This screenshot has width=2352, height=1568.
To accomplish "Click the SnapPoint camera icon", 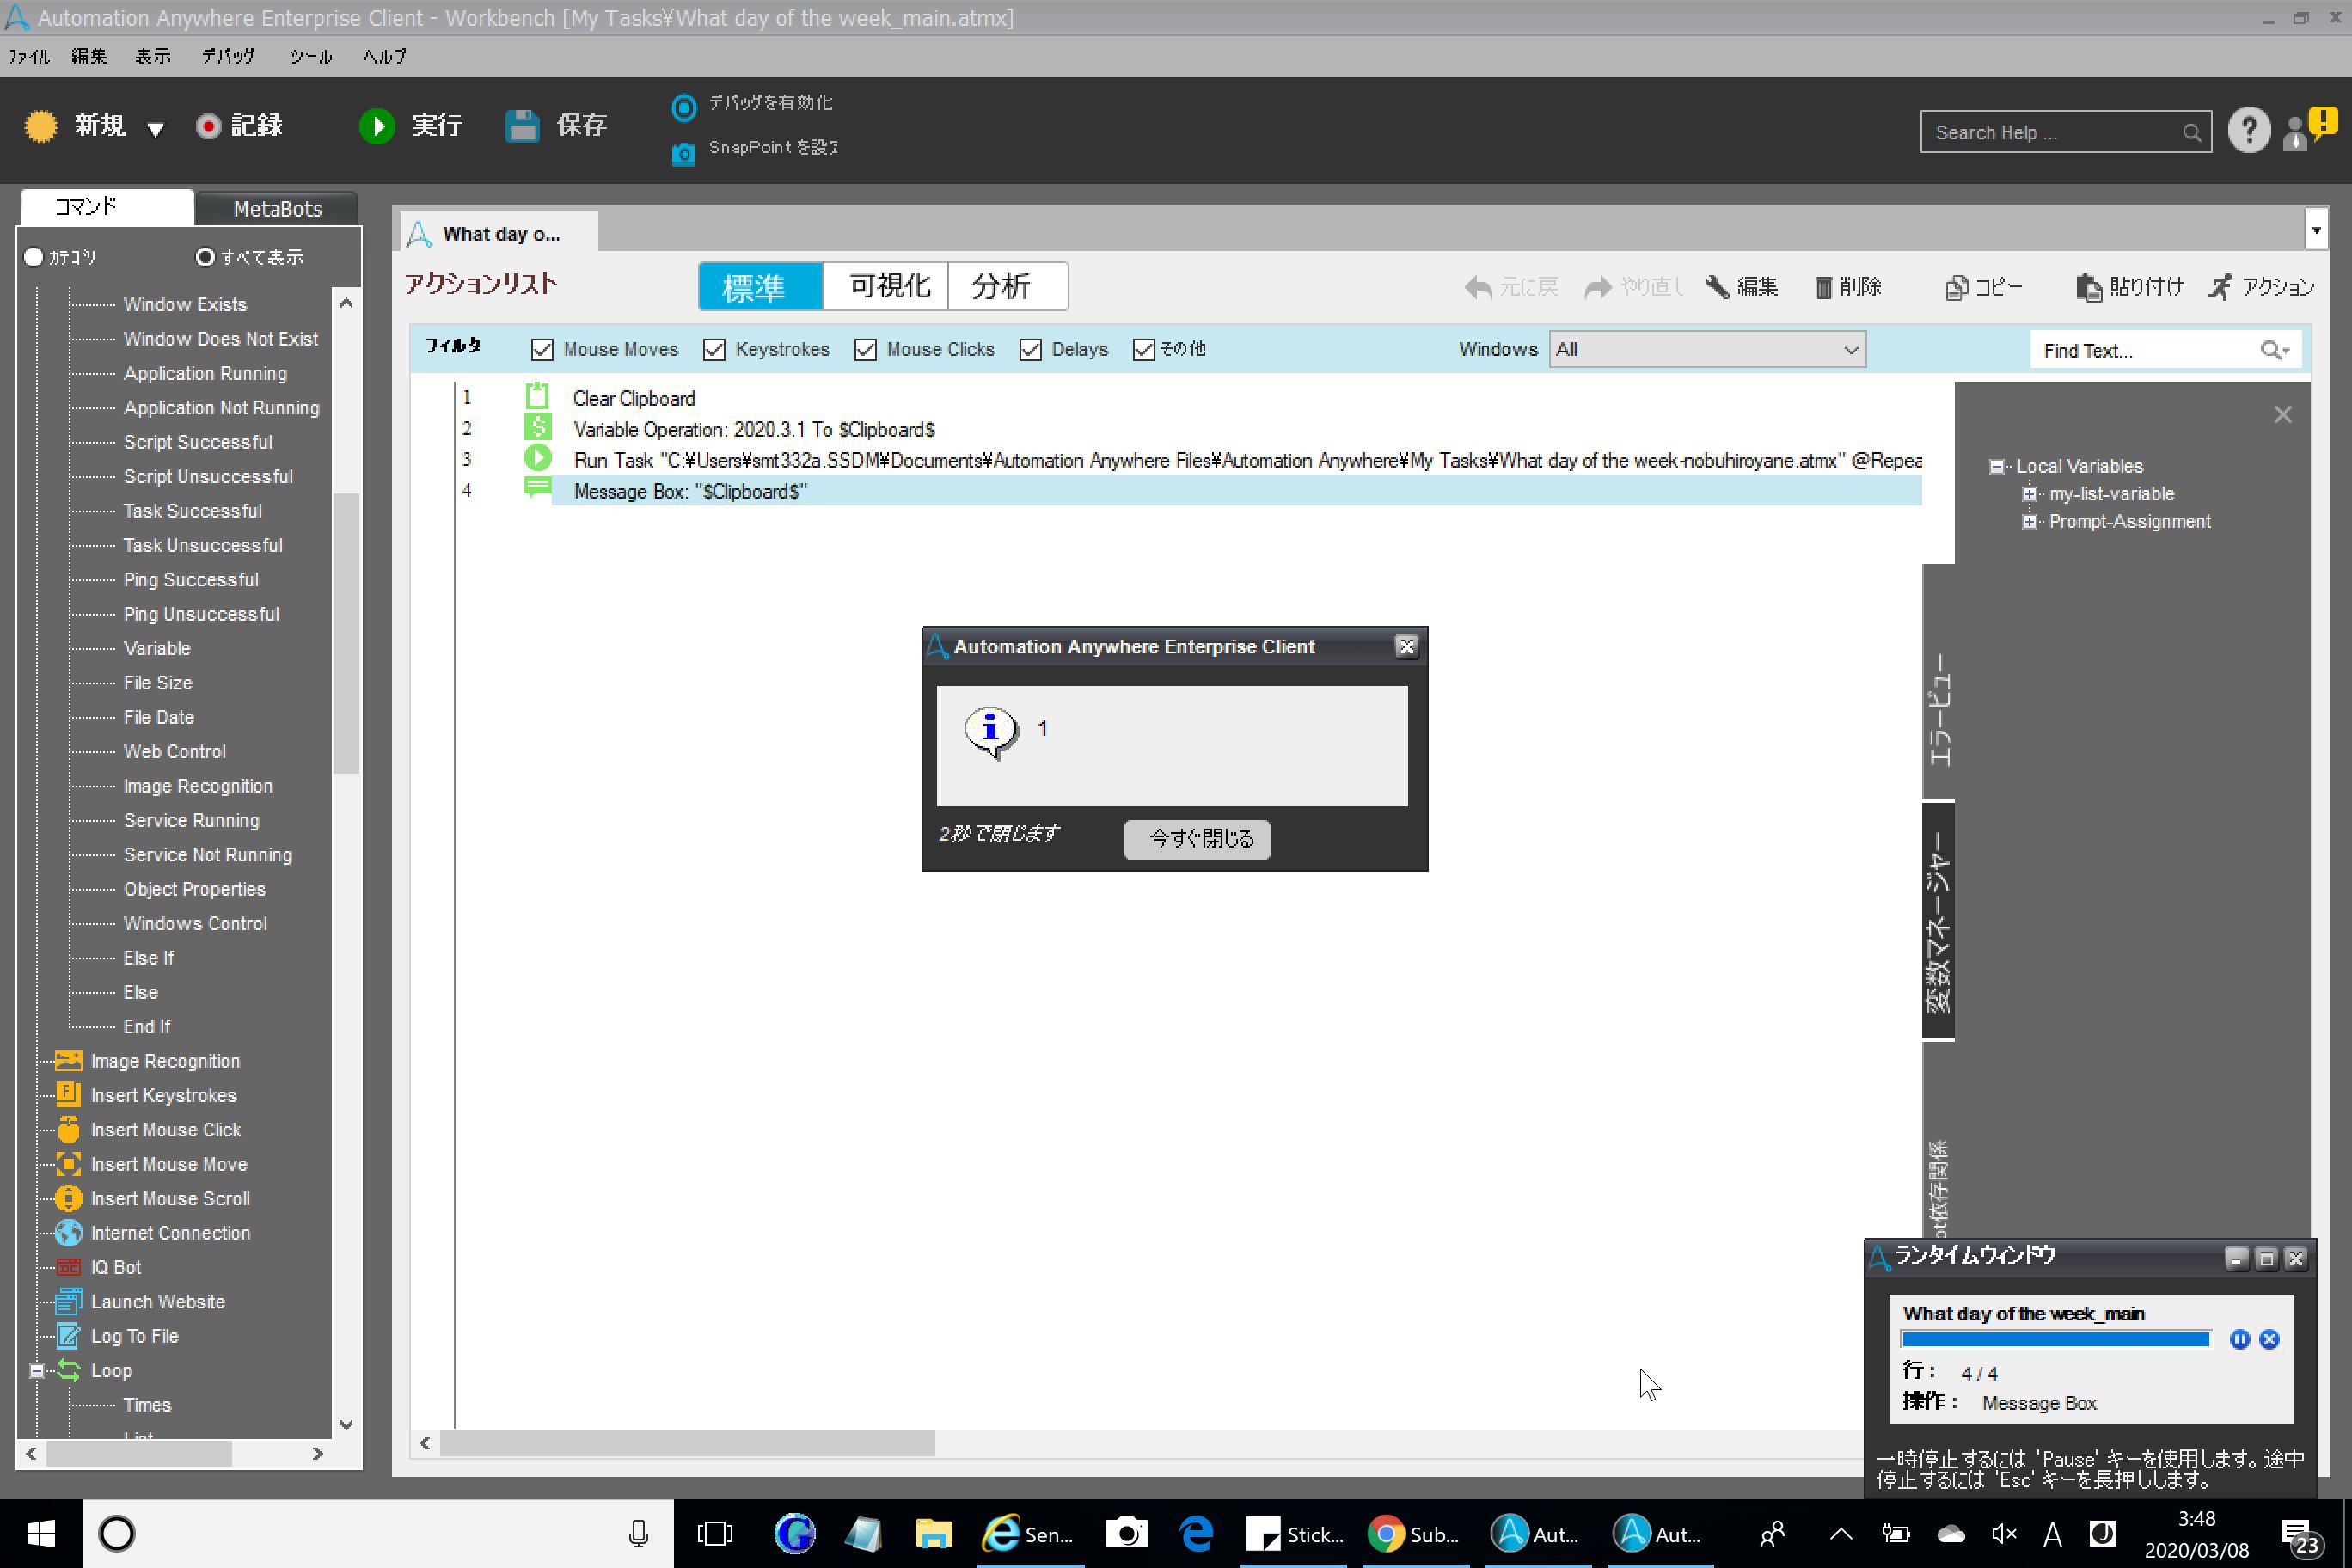I will tap(683, 153).
